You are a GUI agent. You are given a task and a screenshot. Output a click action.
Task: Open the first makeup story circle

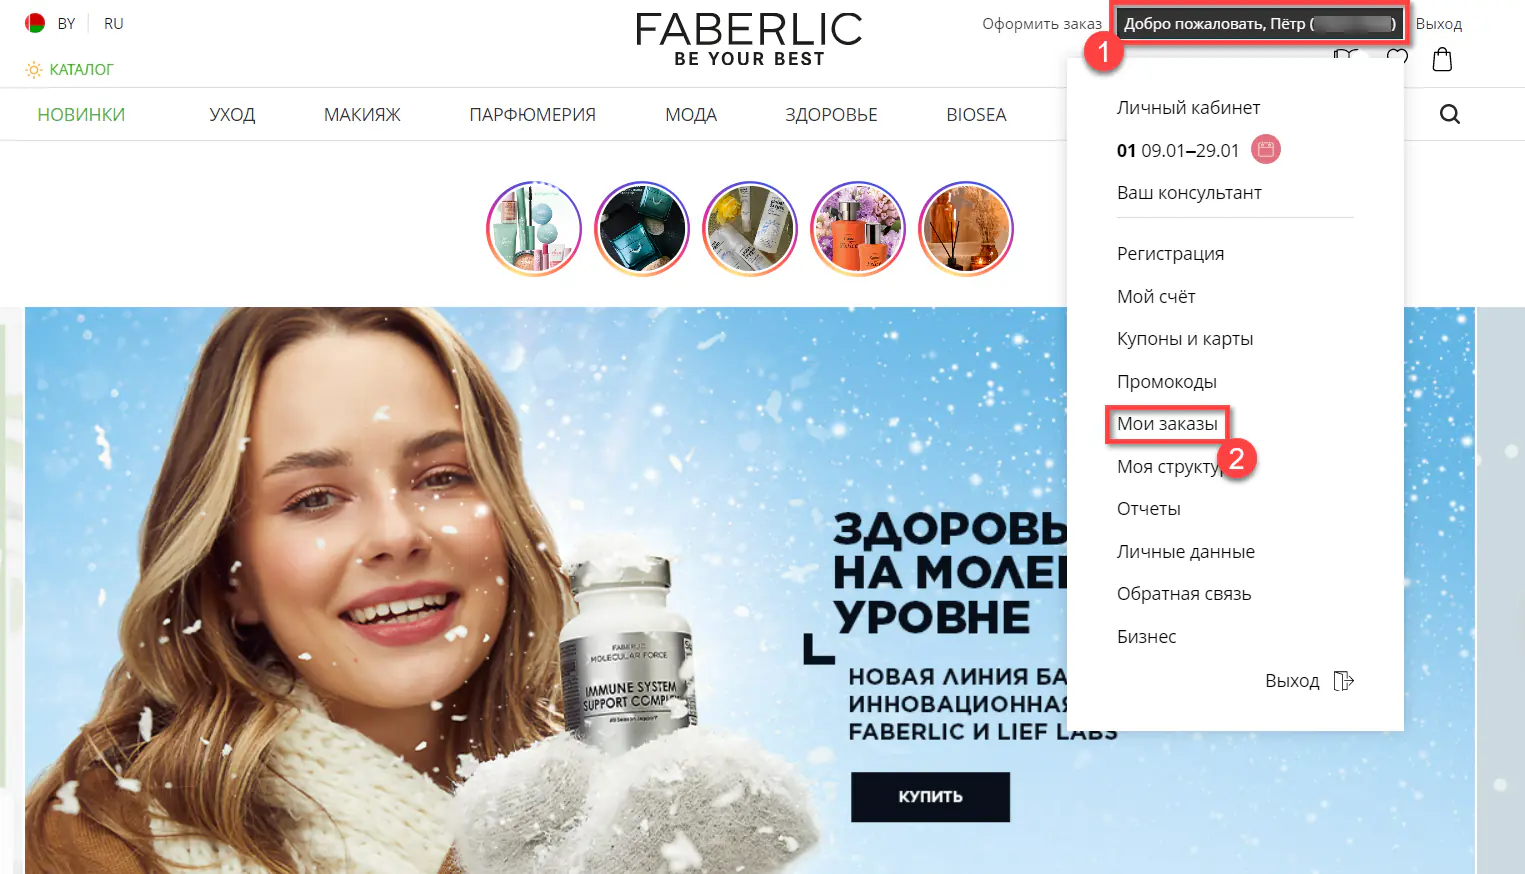tap(534, 229)
